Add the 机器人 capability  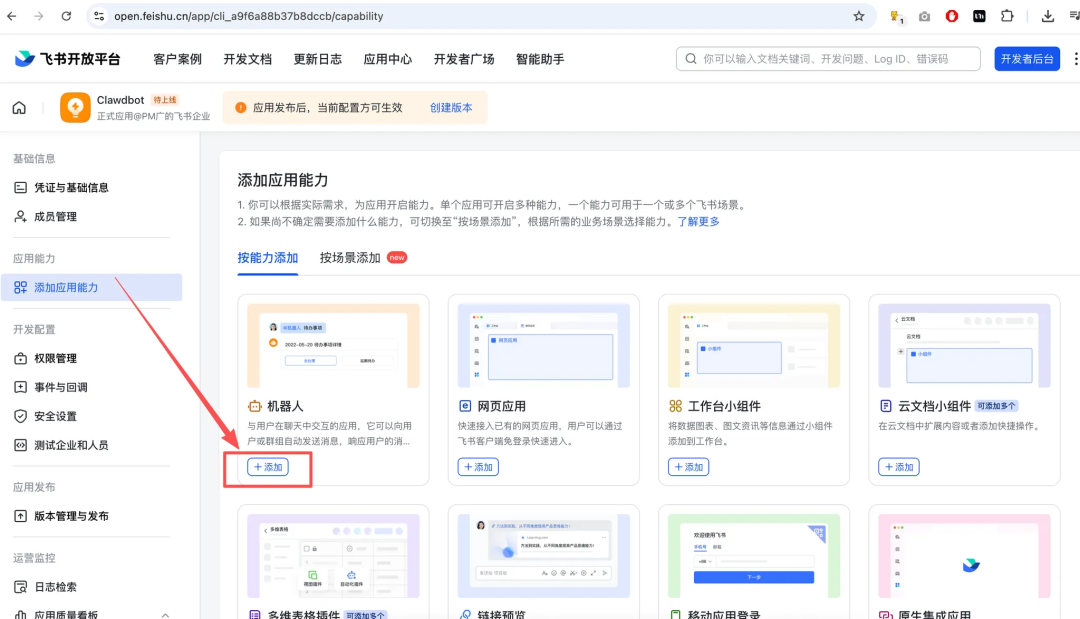tap(268, 467)
